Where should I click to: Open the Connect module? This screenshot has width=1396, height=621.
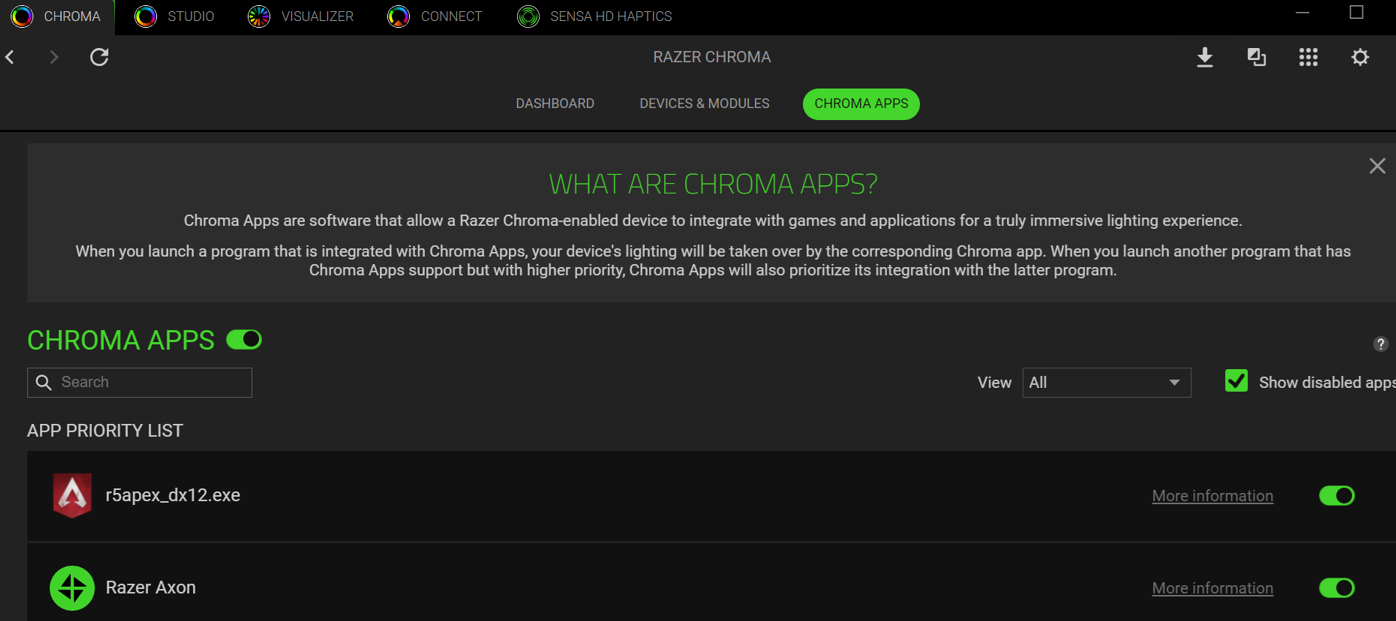tap(434, 16)
